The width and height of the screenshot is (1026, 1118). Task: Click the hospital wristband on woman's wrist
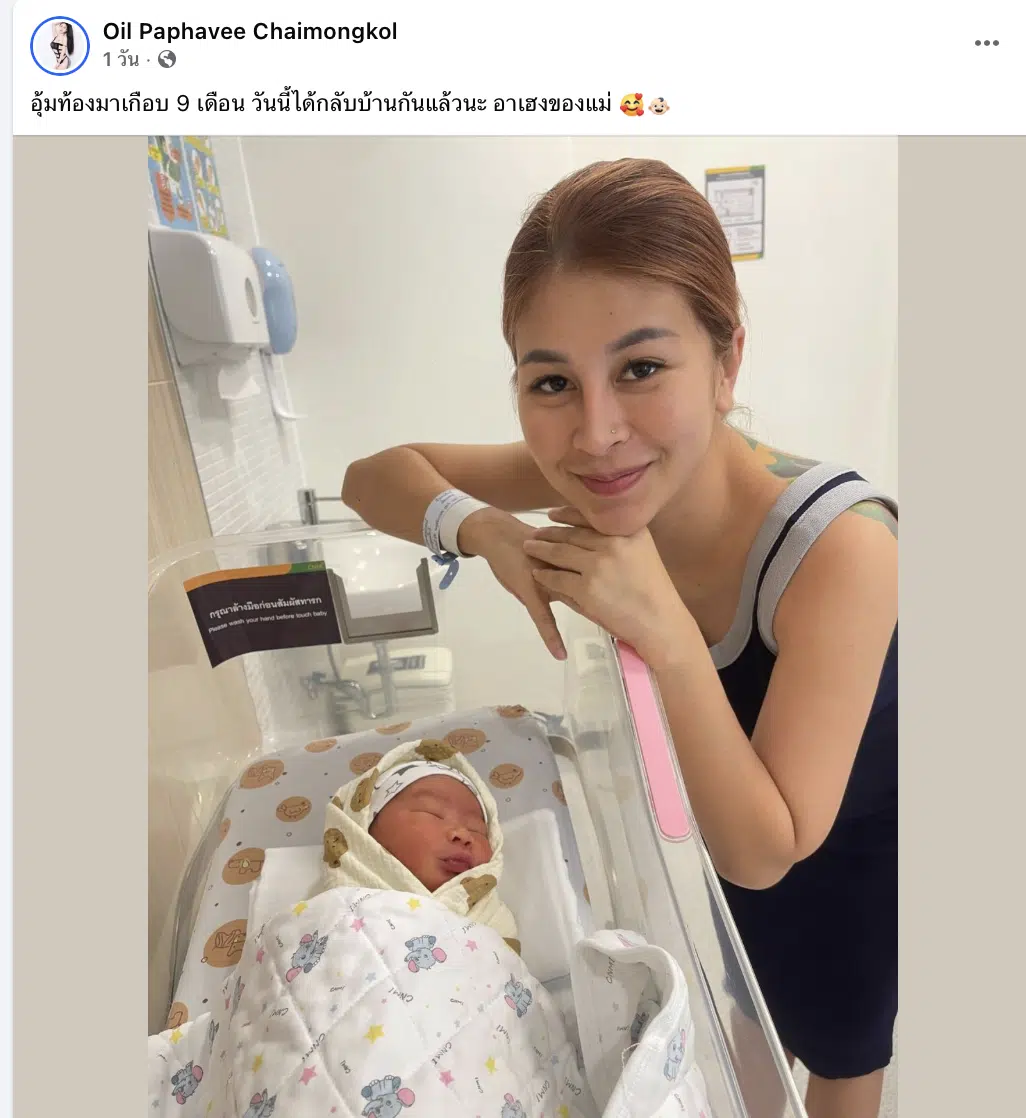pos(448,523)
